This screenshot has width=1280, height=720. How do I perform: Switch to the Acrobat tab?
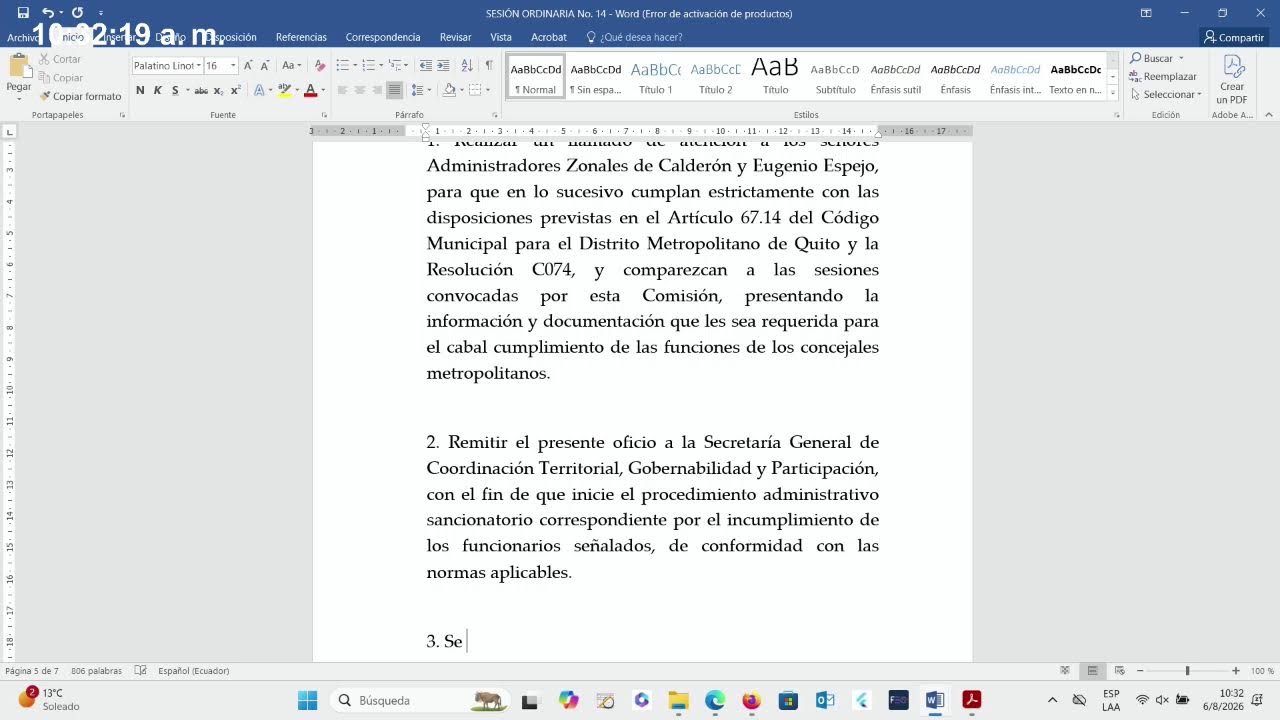[549, 37]
